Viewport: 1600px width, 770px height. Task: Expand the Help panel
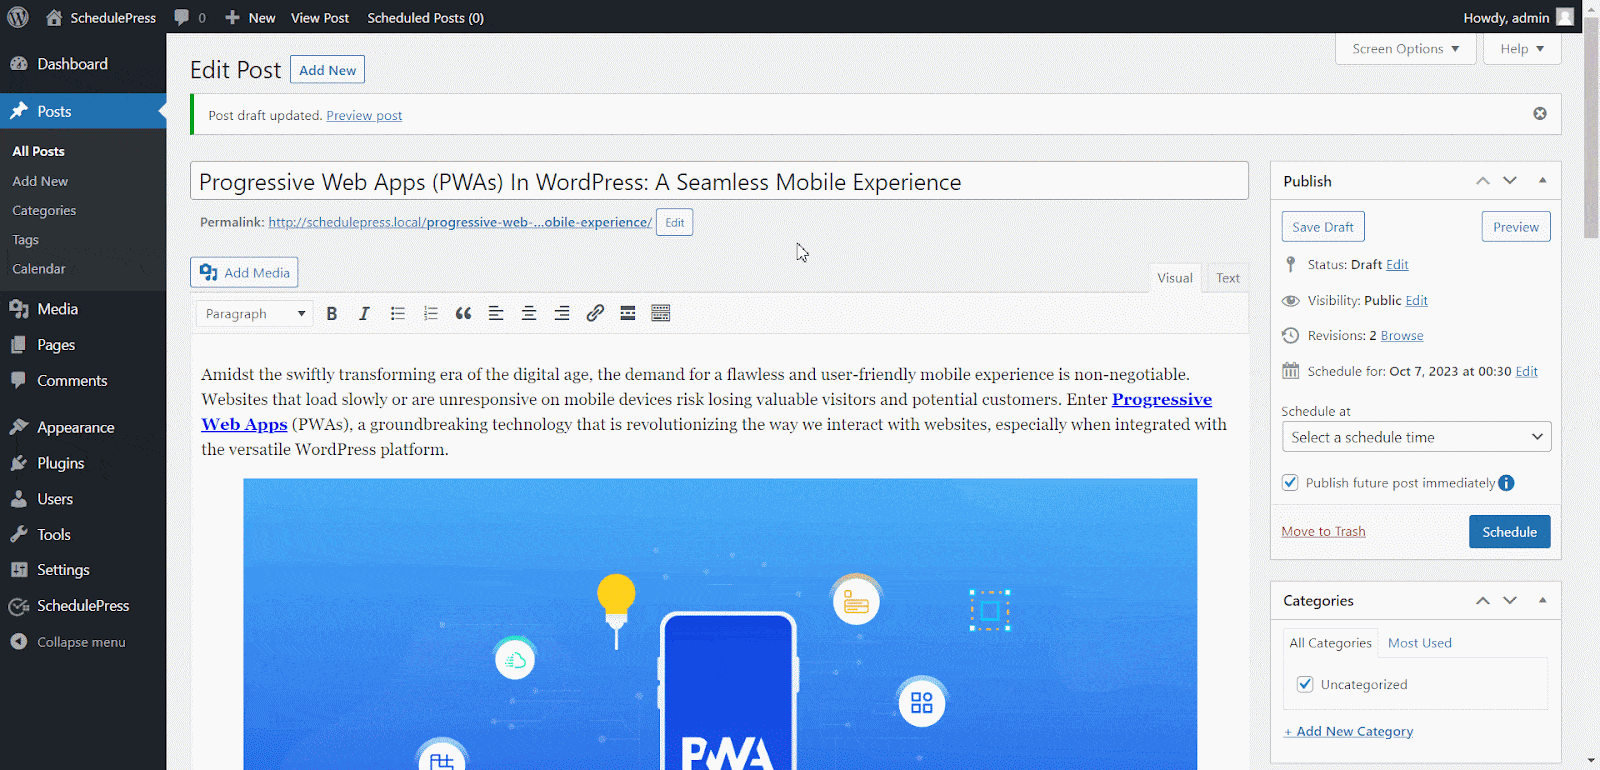1522,49
